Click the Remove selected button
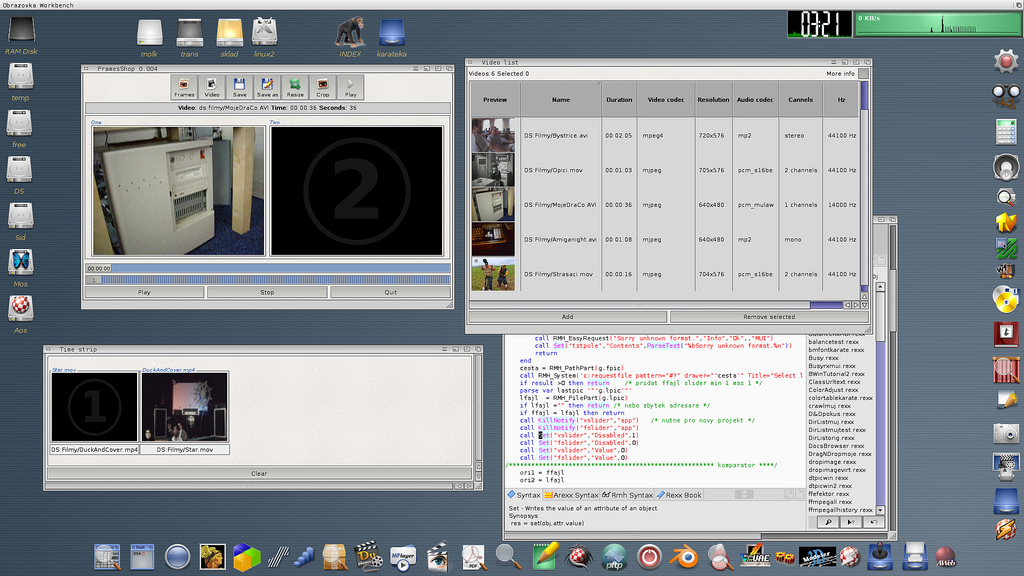The width and height of the screenshot is (1024, 576). [x=768, y=316]
